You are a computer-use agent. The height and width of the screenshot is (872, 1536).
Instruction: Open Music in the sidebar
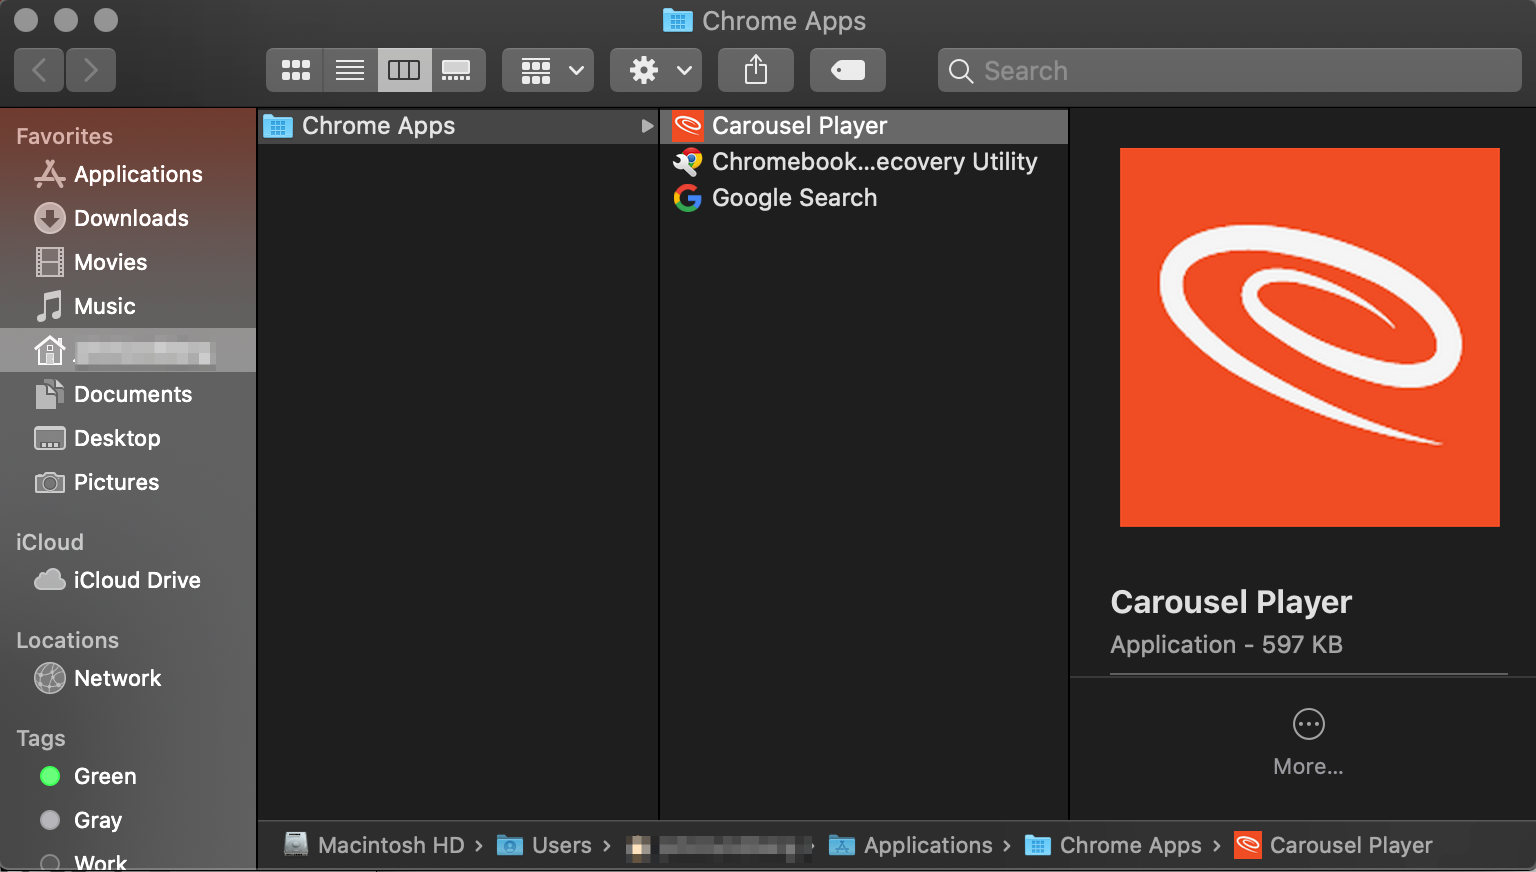click(128, 306)
